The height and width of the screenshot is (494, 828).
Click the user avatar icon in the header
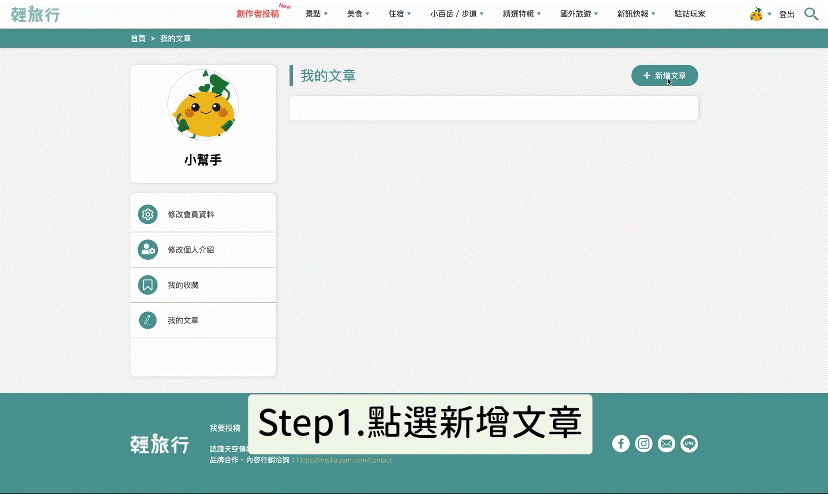tap(756, 14)
